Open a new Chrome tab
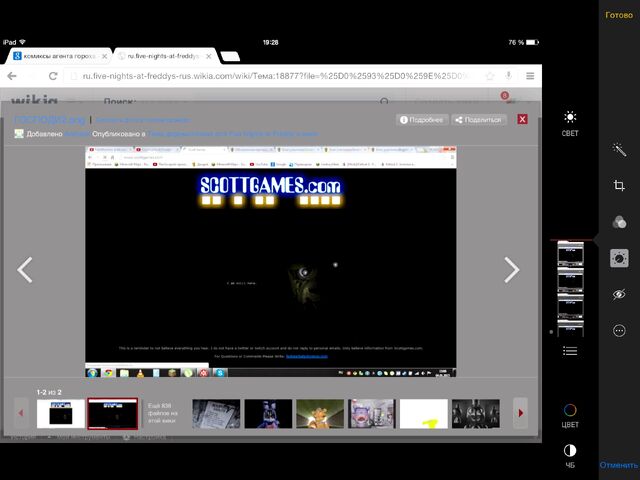 230,56
